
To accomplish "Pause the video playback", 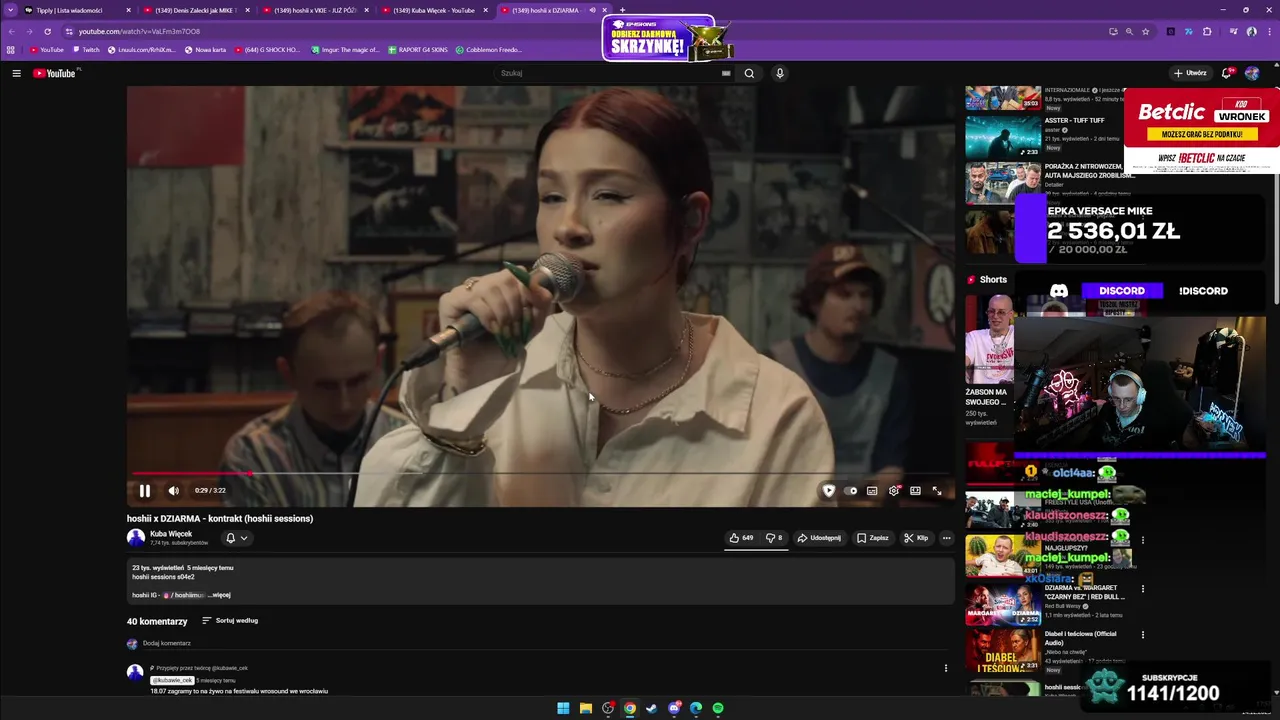I will [144, 491].
